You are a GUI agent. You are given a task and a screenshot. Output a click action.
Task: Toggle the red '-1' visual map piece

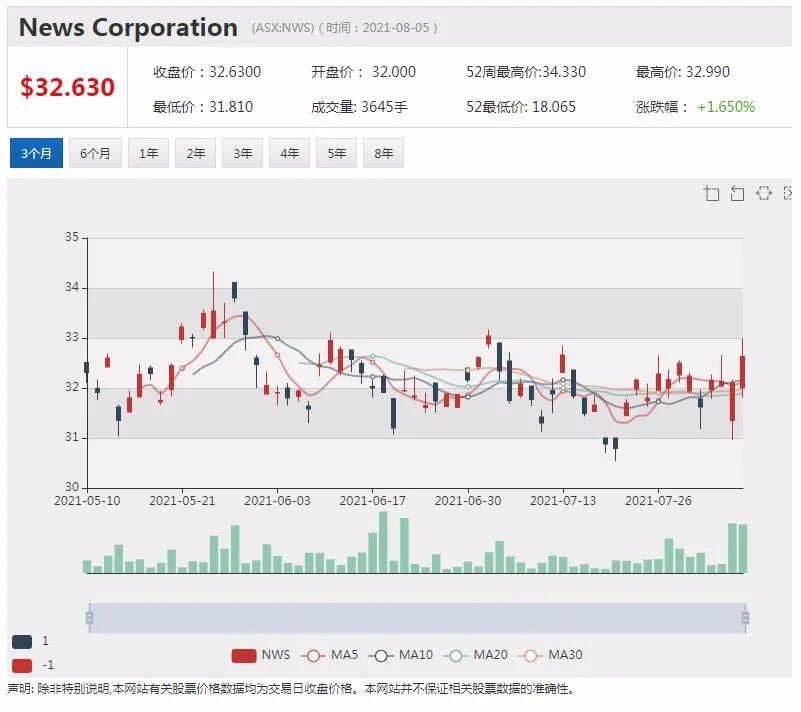32,666
